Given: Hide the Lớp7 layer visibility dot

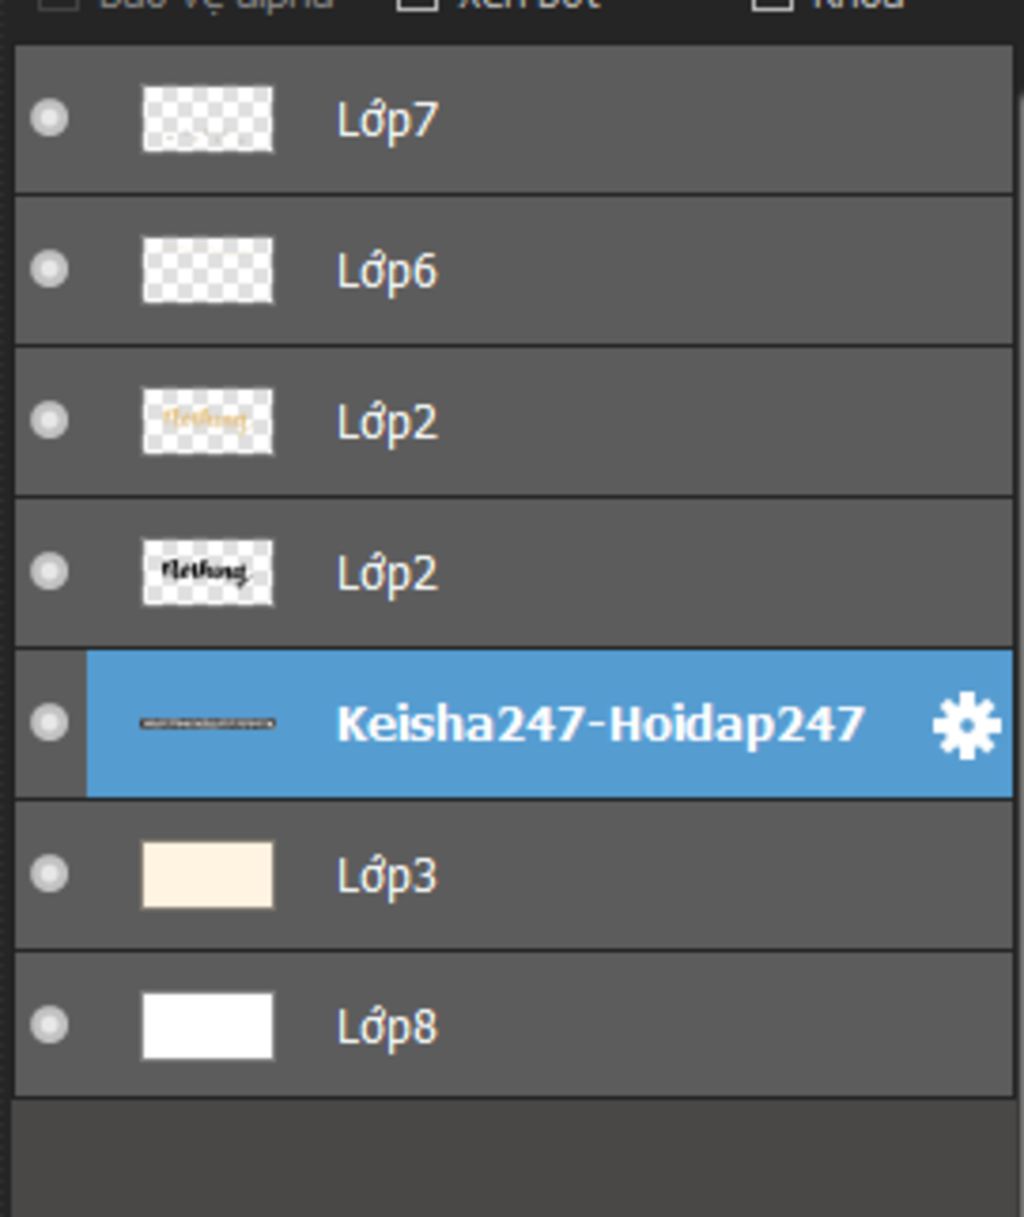Looking at the screenshot, I should [50, 119].
